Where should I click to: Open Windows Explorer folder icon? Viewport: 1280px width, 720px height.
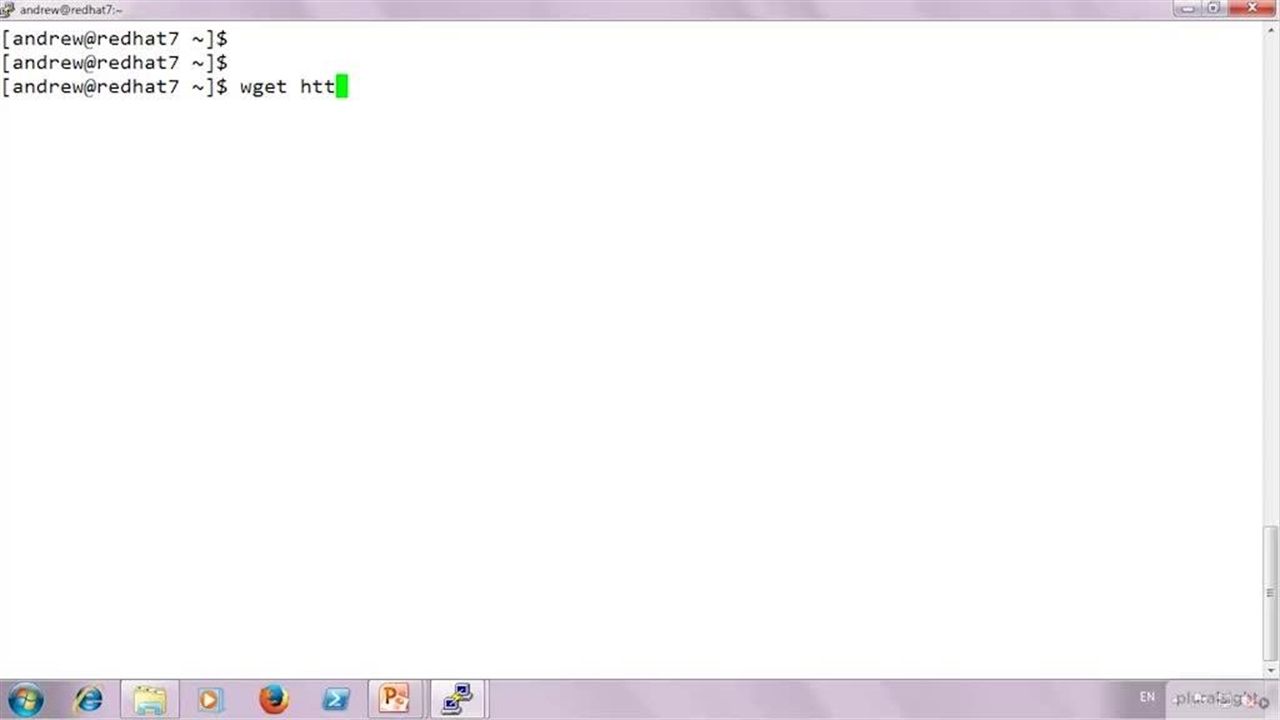[150, 699]
